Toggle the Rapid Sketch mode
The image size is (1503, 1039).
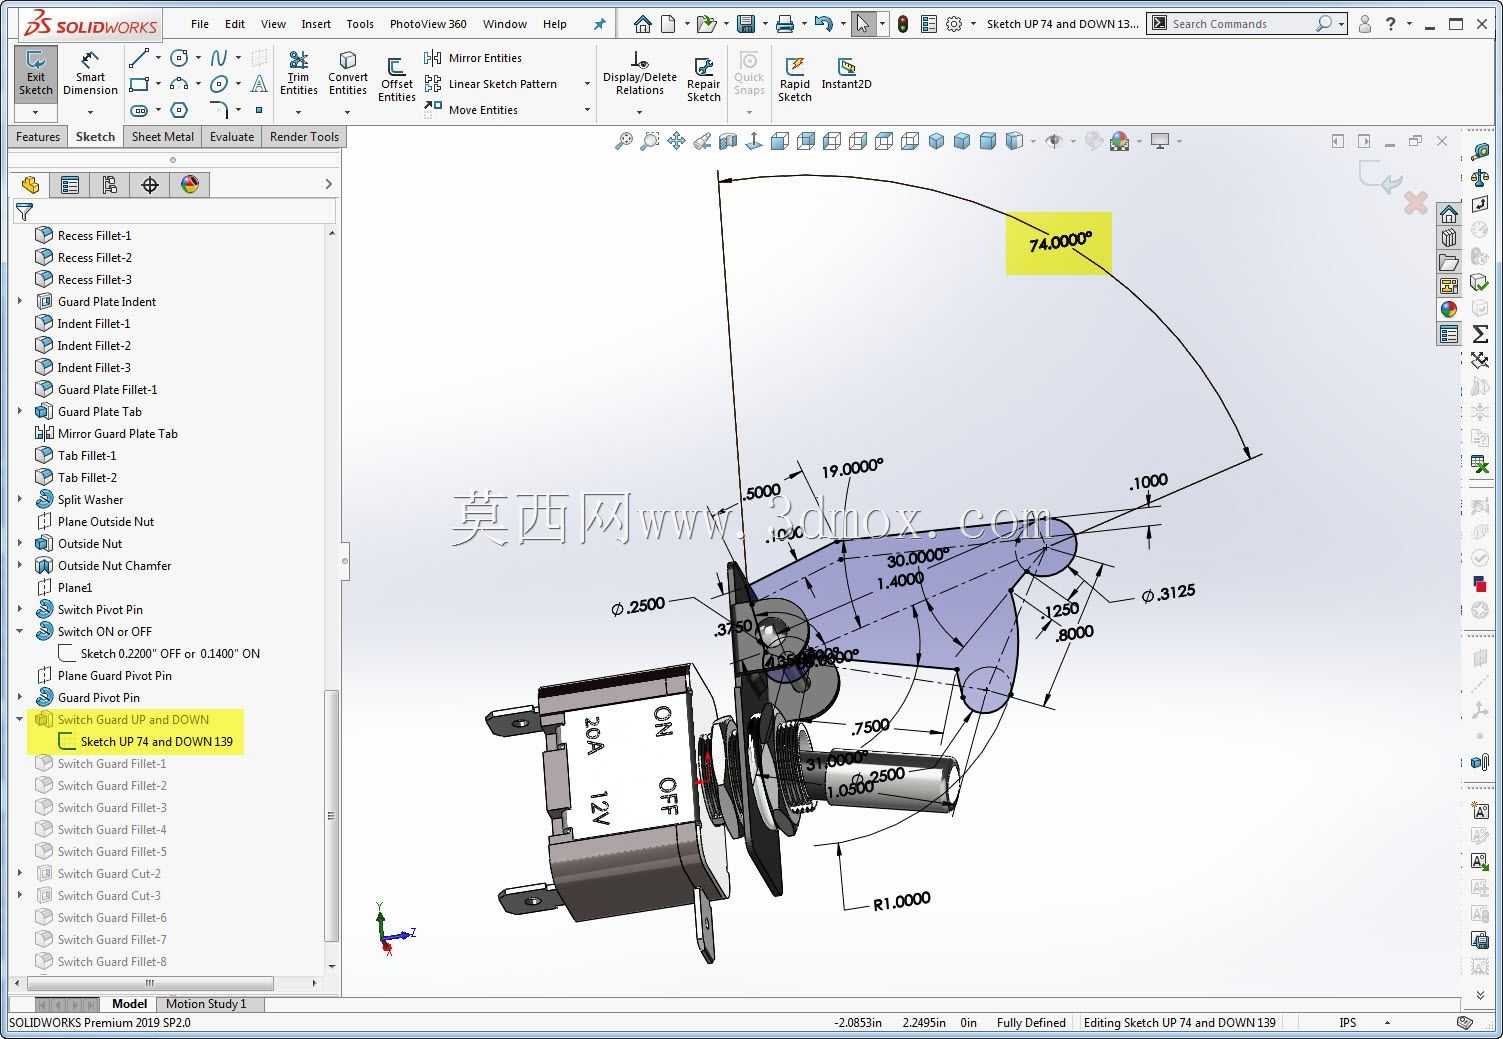pos(795,80)
